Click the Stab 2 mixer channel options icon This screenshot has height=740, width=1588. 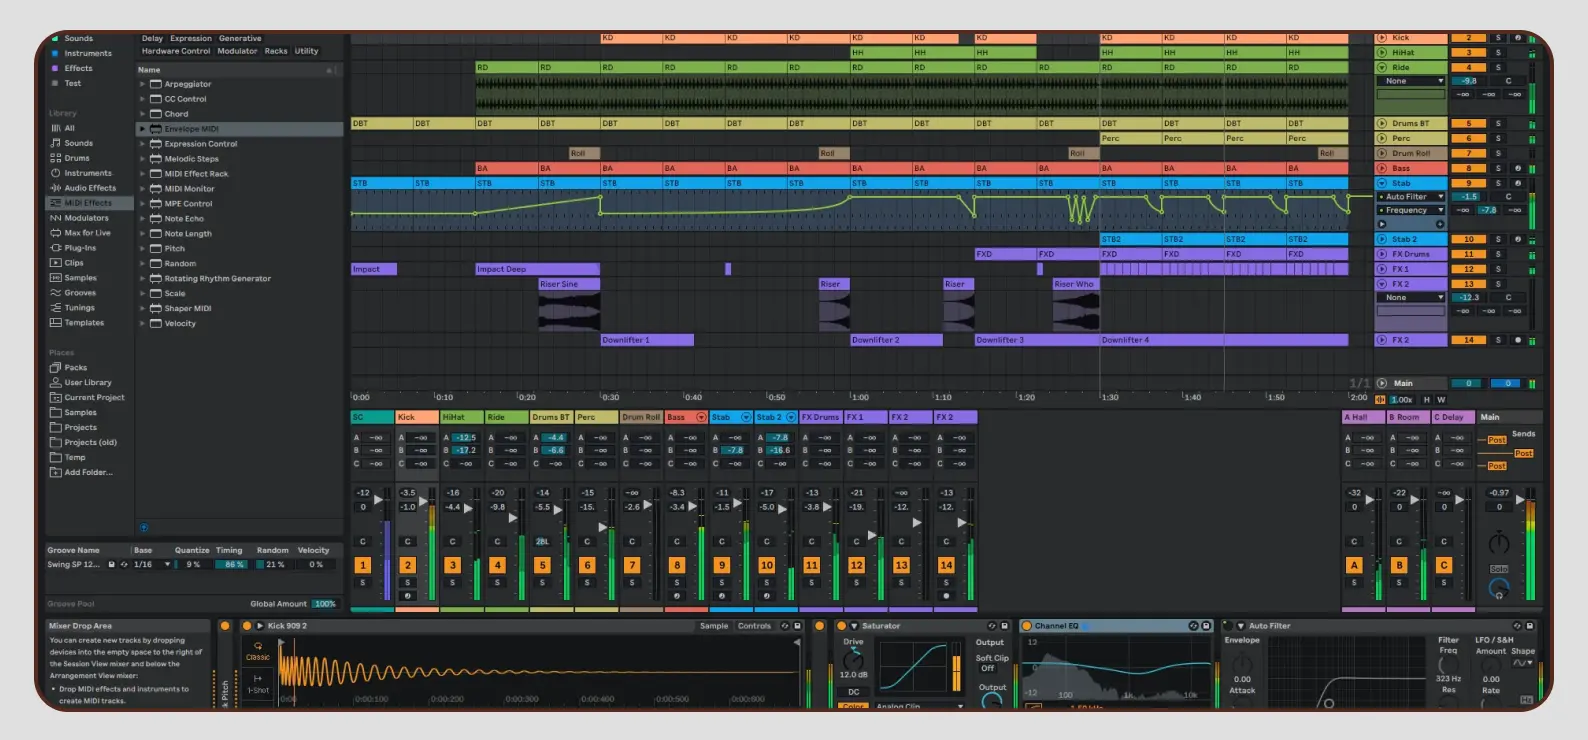pyautogui.click(x=791, y=417)
